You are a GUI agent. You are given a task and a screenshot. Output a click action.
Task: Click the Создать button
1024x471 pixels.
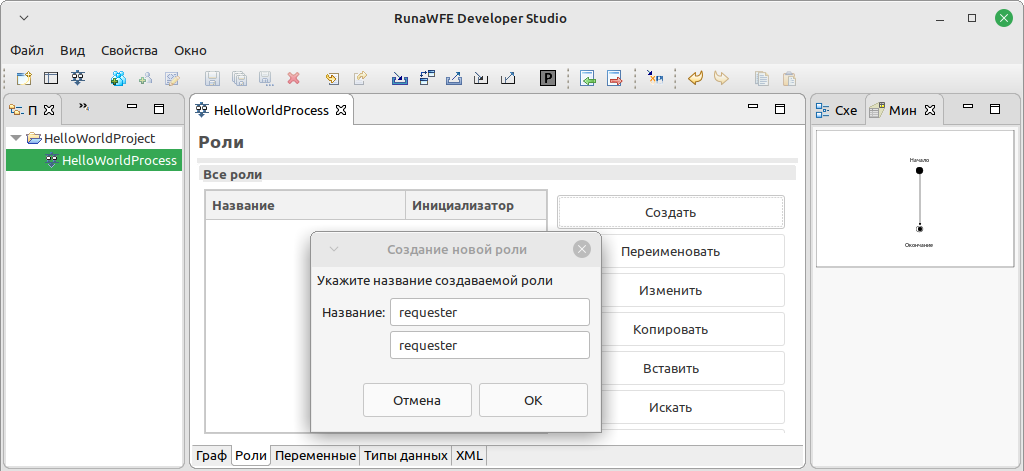pos(671,212)
